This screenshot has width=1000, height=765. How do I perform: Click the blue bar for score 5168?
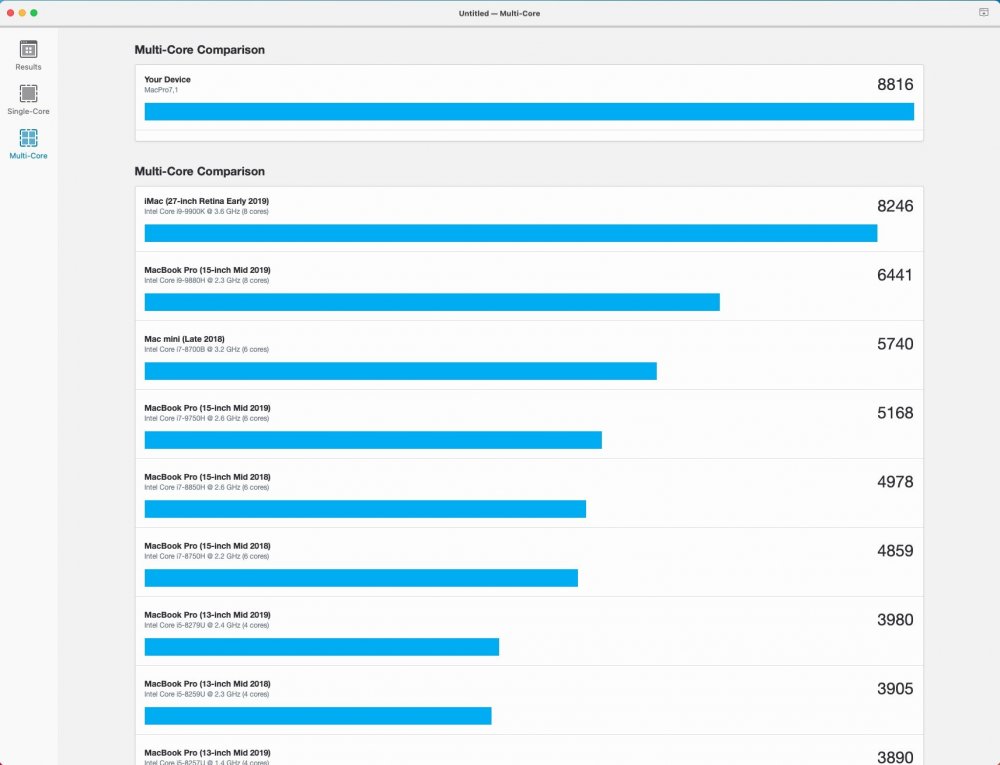point(372,440)
